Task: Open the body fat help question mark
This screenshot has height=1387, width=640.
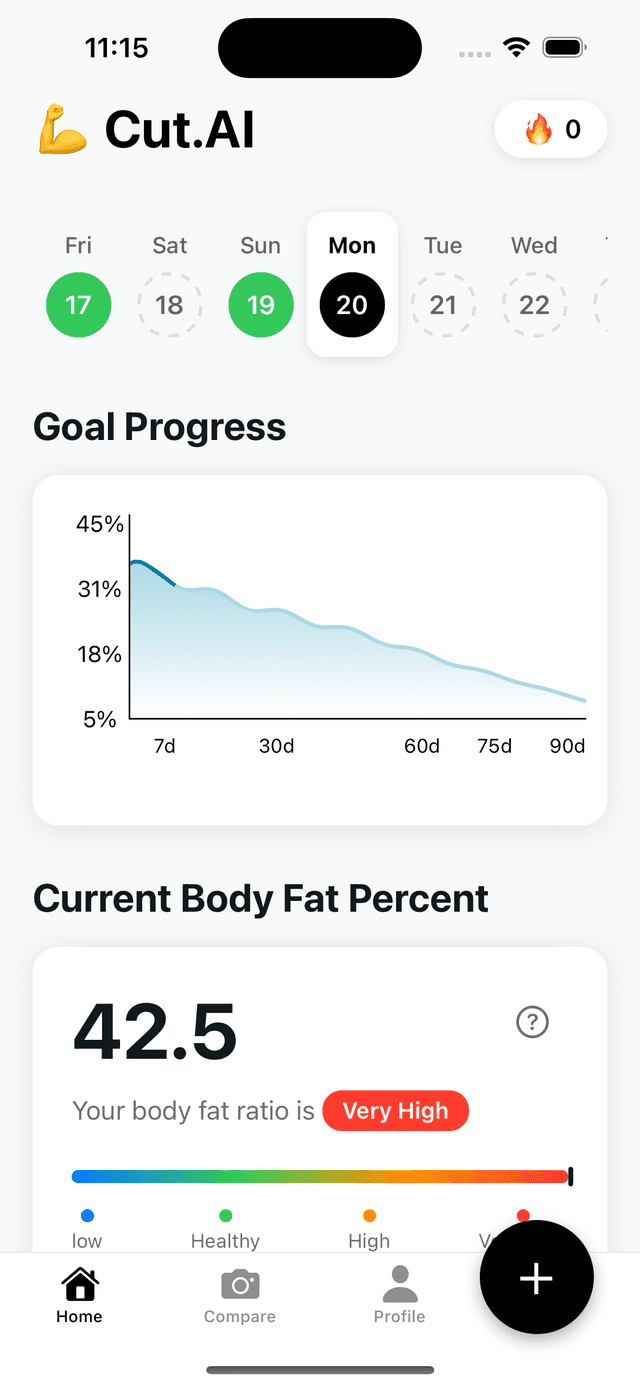Action: coord(532,1022)
